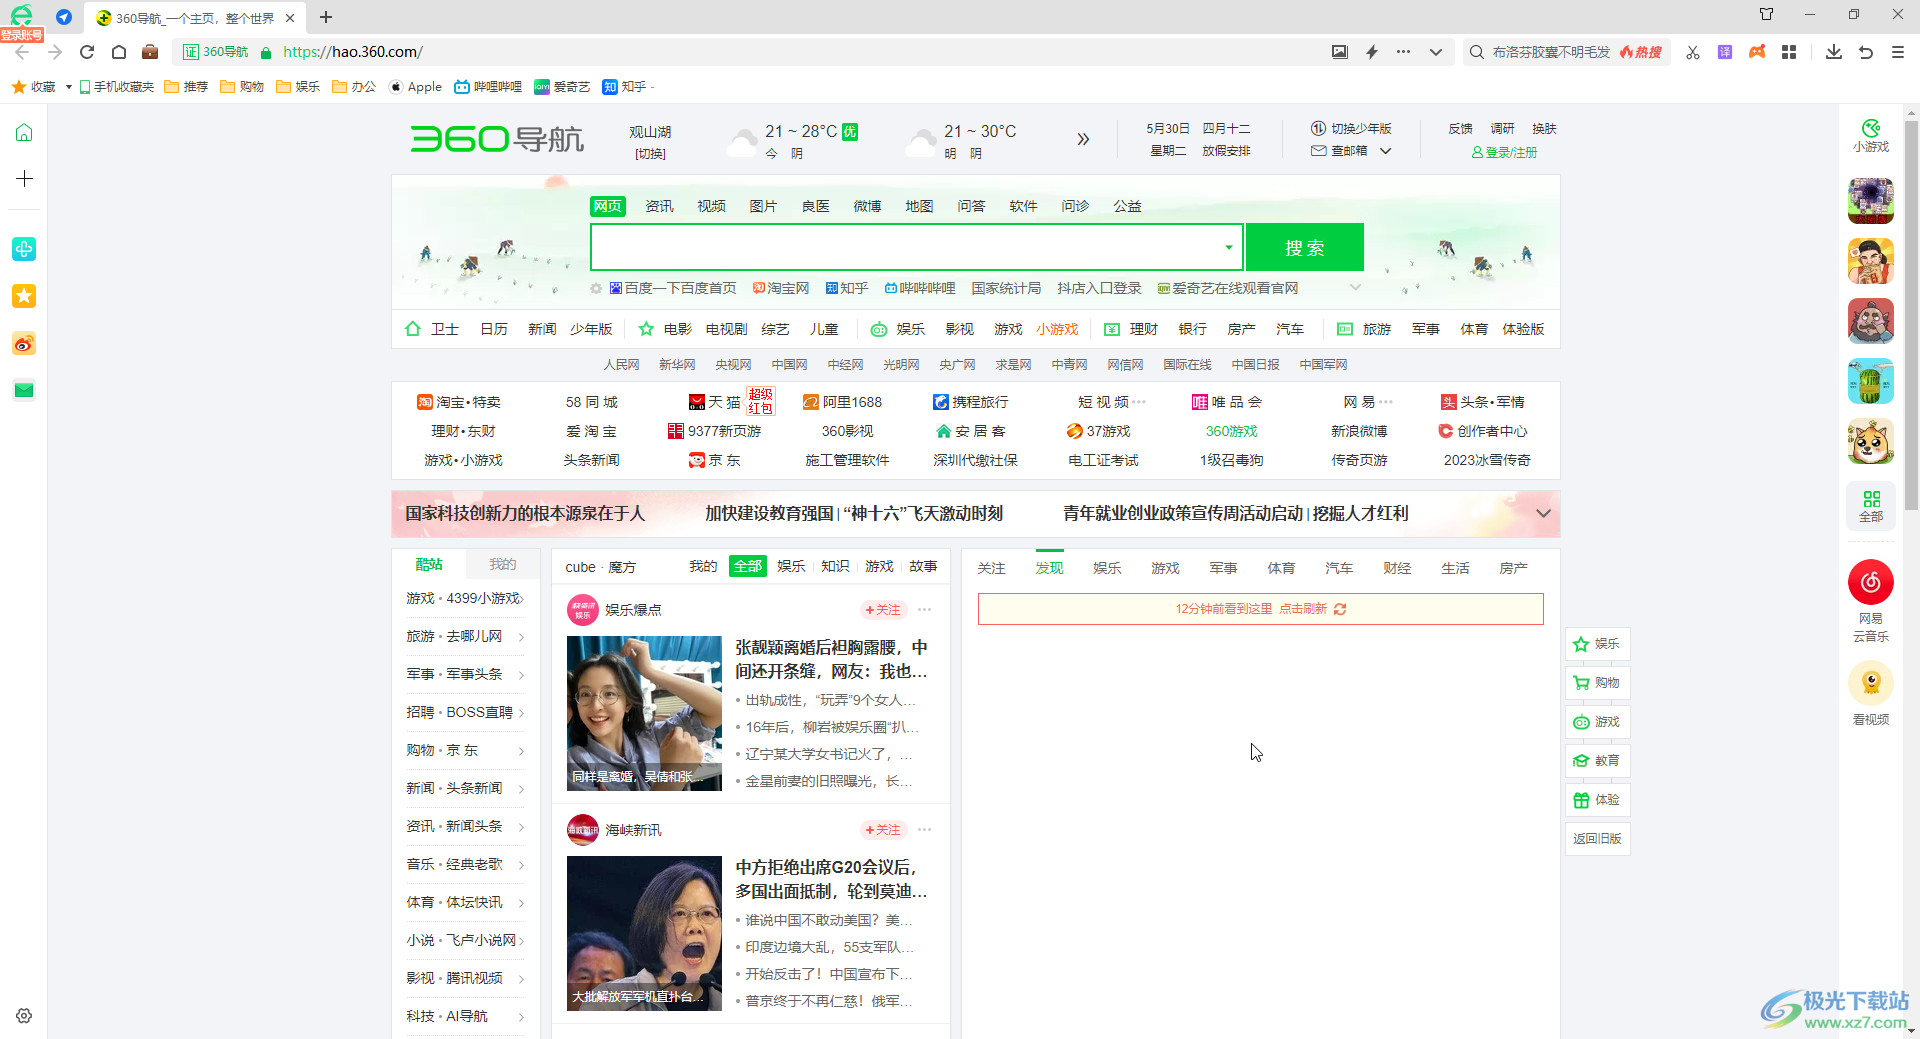Select 娱乐 cube filter tab

pos(791,566)
